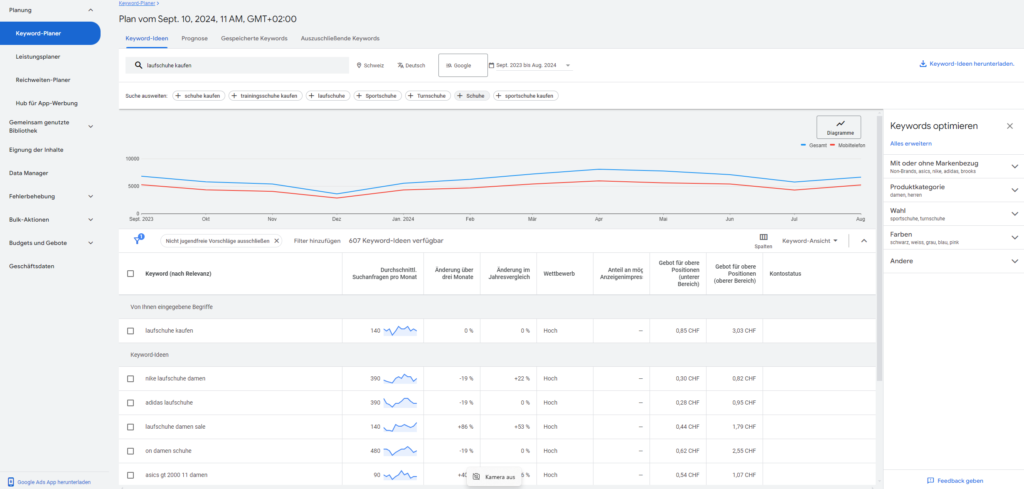Screen dimensions: 1024x489
Task: Check the 'nike laufschuhe damen' checkbox
Action: 131,379
